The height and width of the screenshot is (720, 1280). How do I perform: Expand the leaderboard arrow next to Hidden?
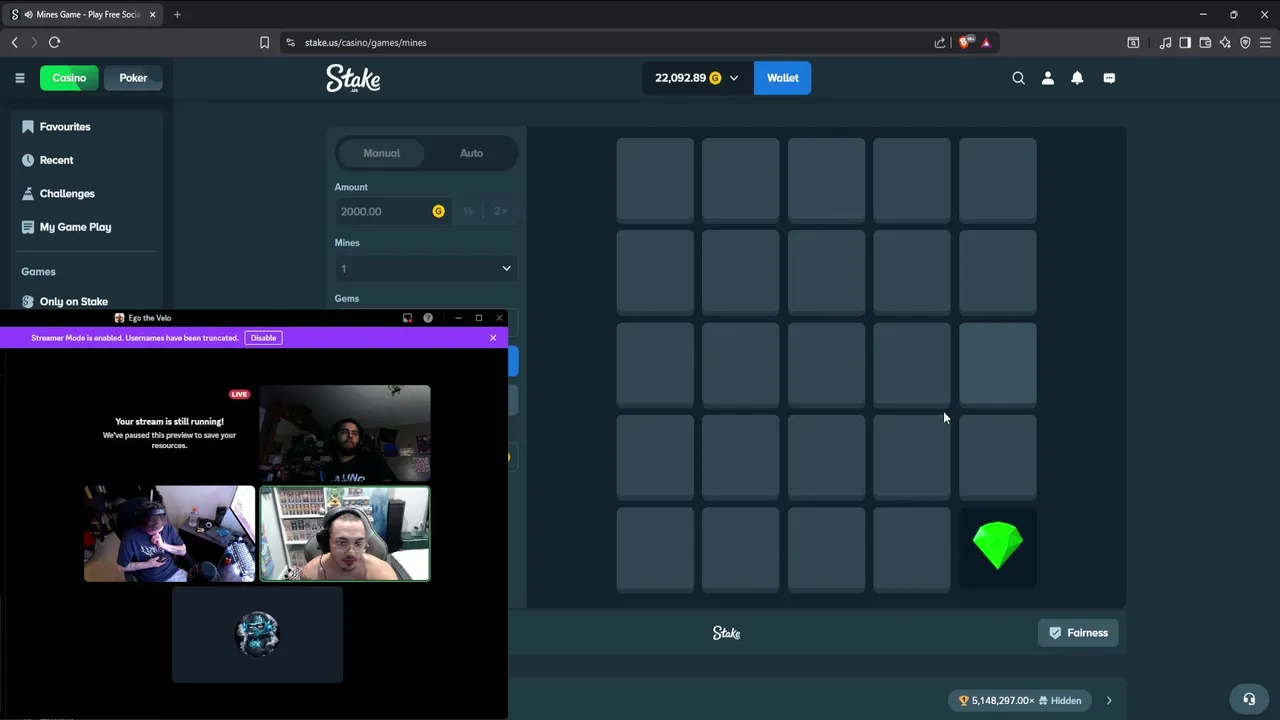[x=1108, y=701]
